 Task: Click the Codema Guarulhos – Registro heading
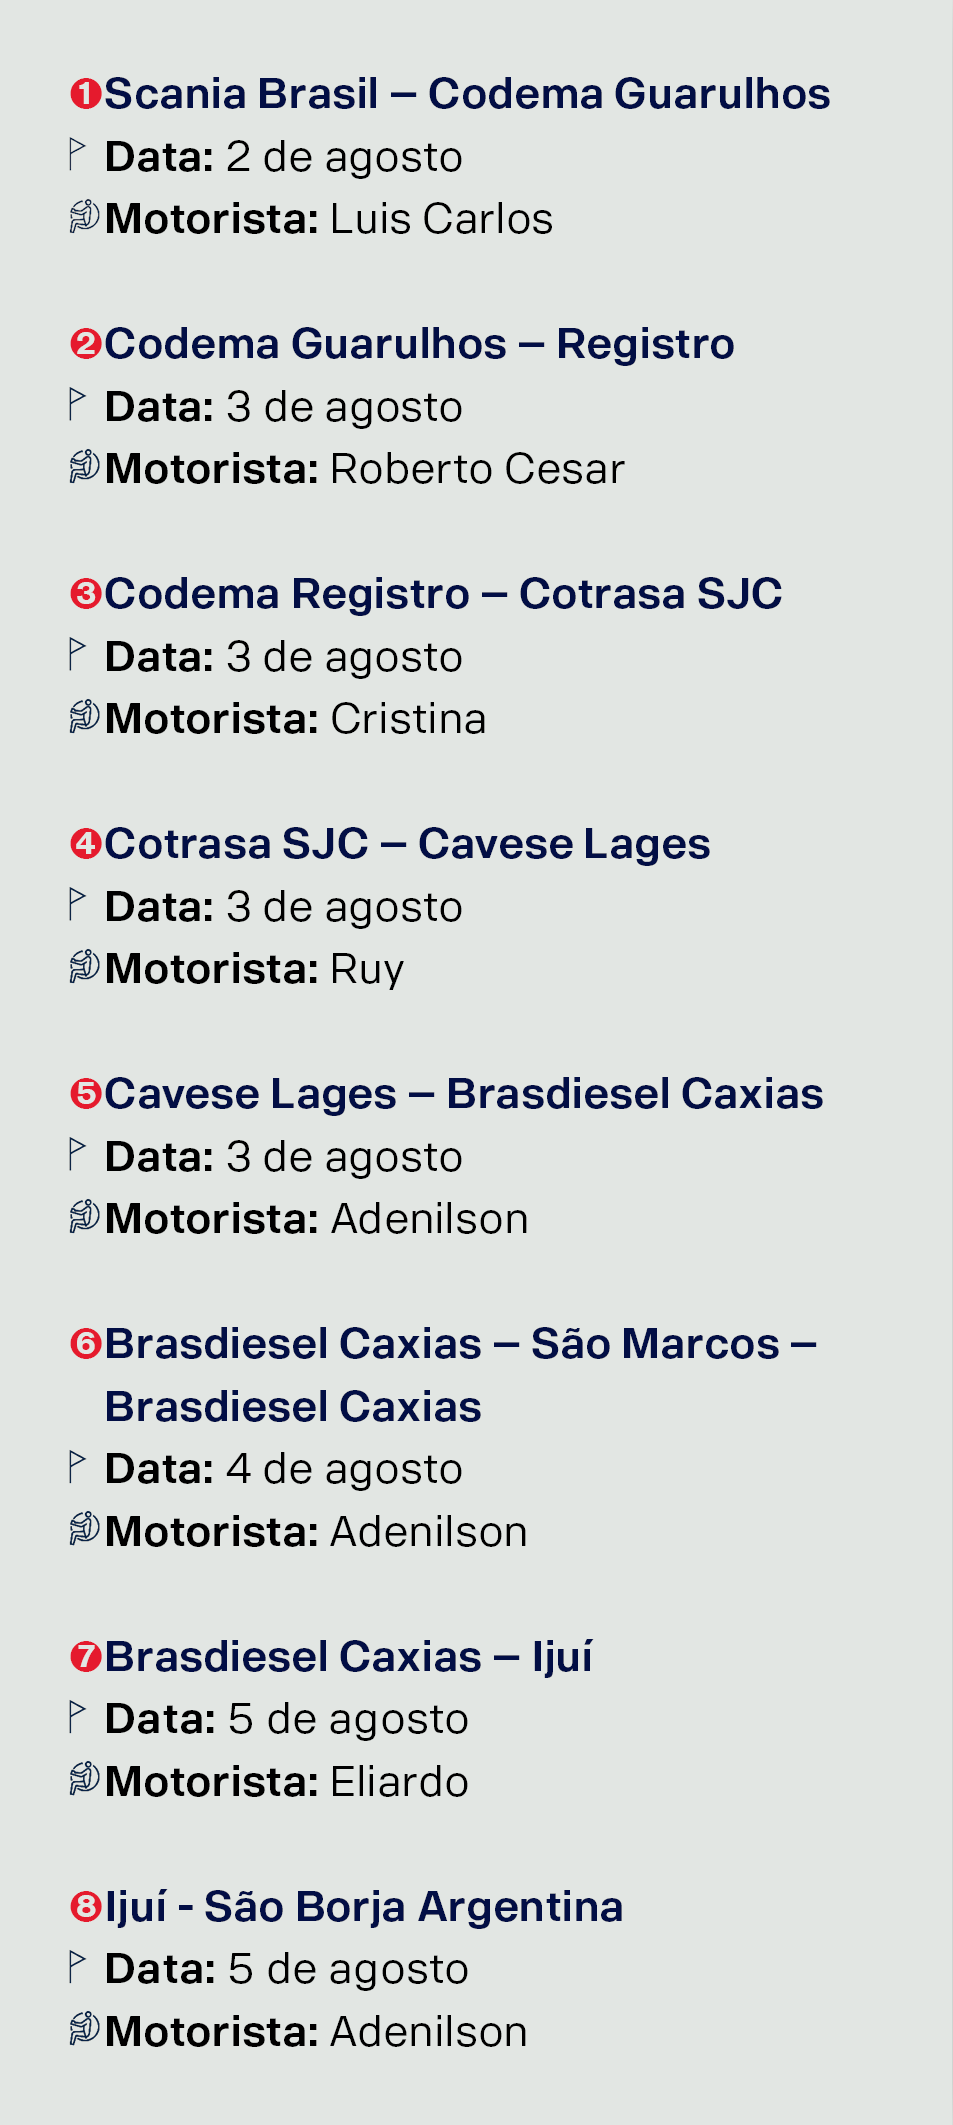click(x=419, y=344)
